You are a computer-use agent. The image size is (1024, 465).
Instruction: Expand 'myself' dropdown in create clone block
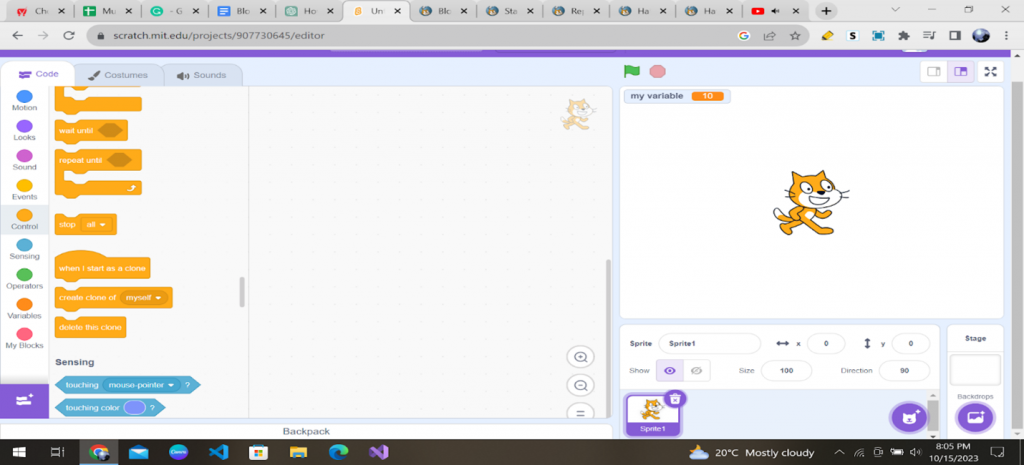click(144, 298)
